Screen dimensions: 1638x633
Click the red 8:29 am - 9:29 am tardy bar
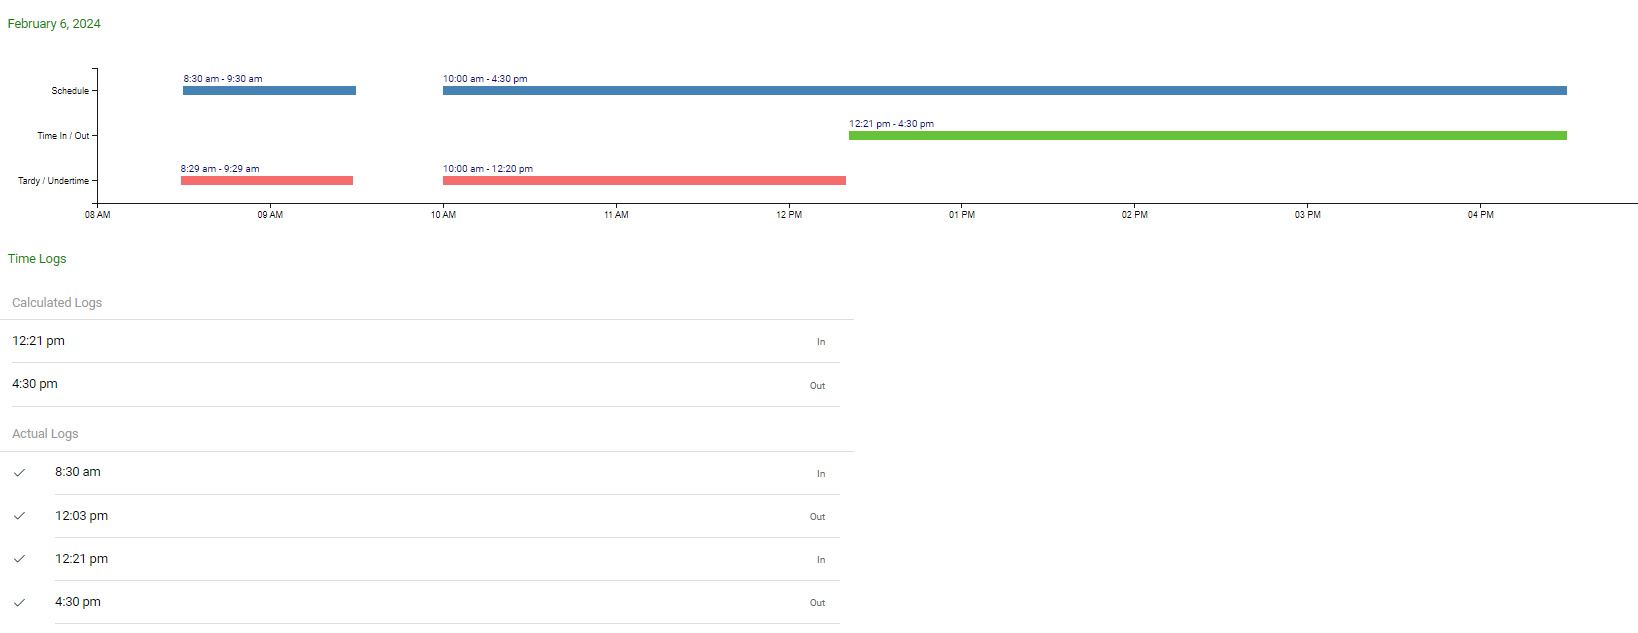(267, 181)
